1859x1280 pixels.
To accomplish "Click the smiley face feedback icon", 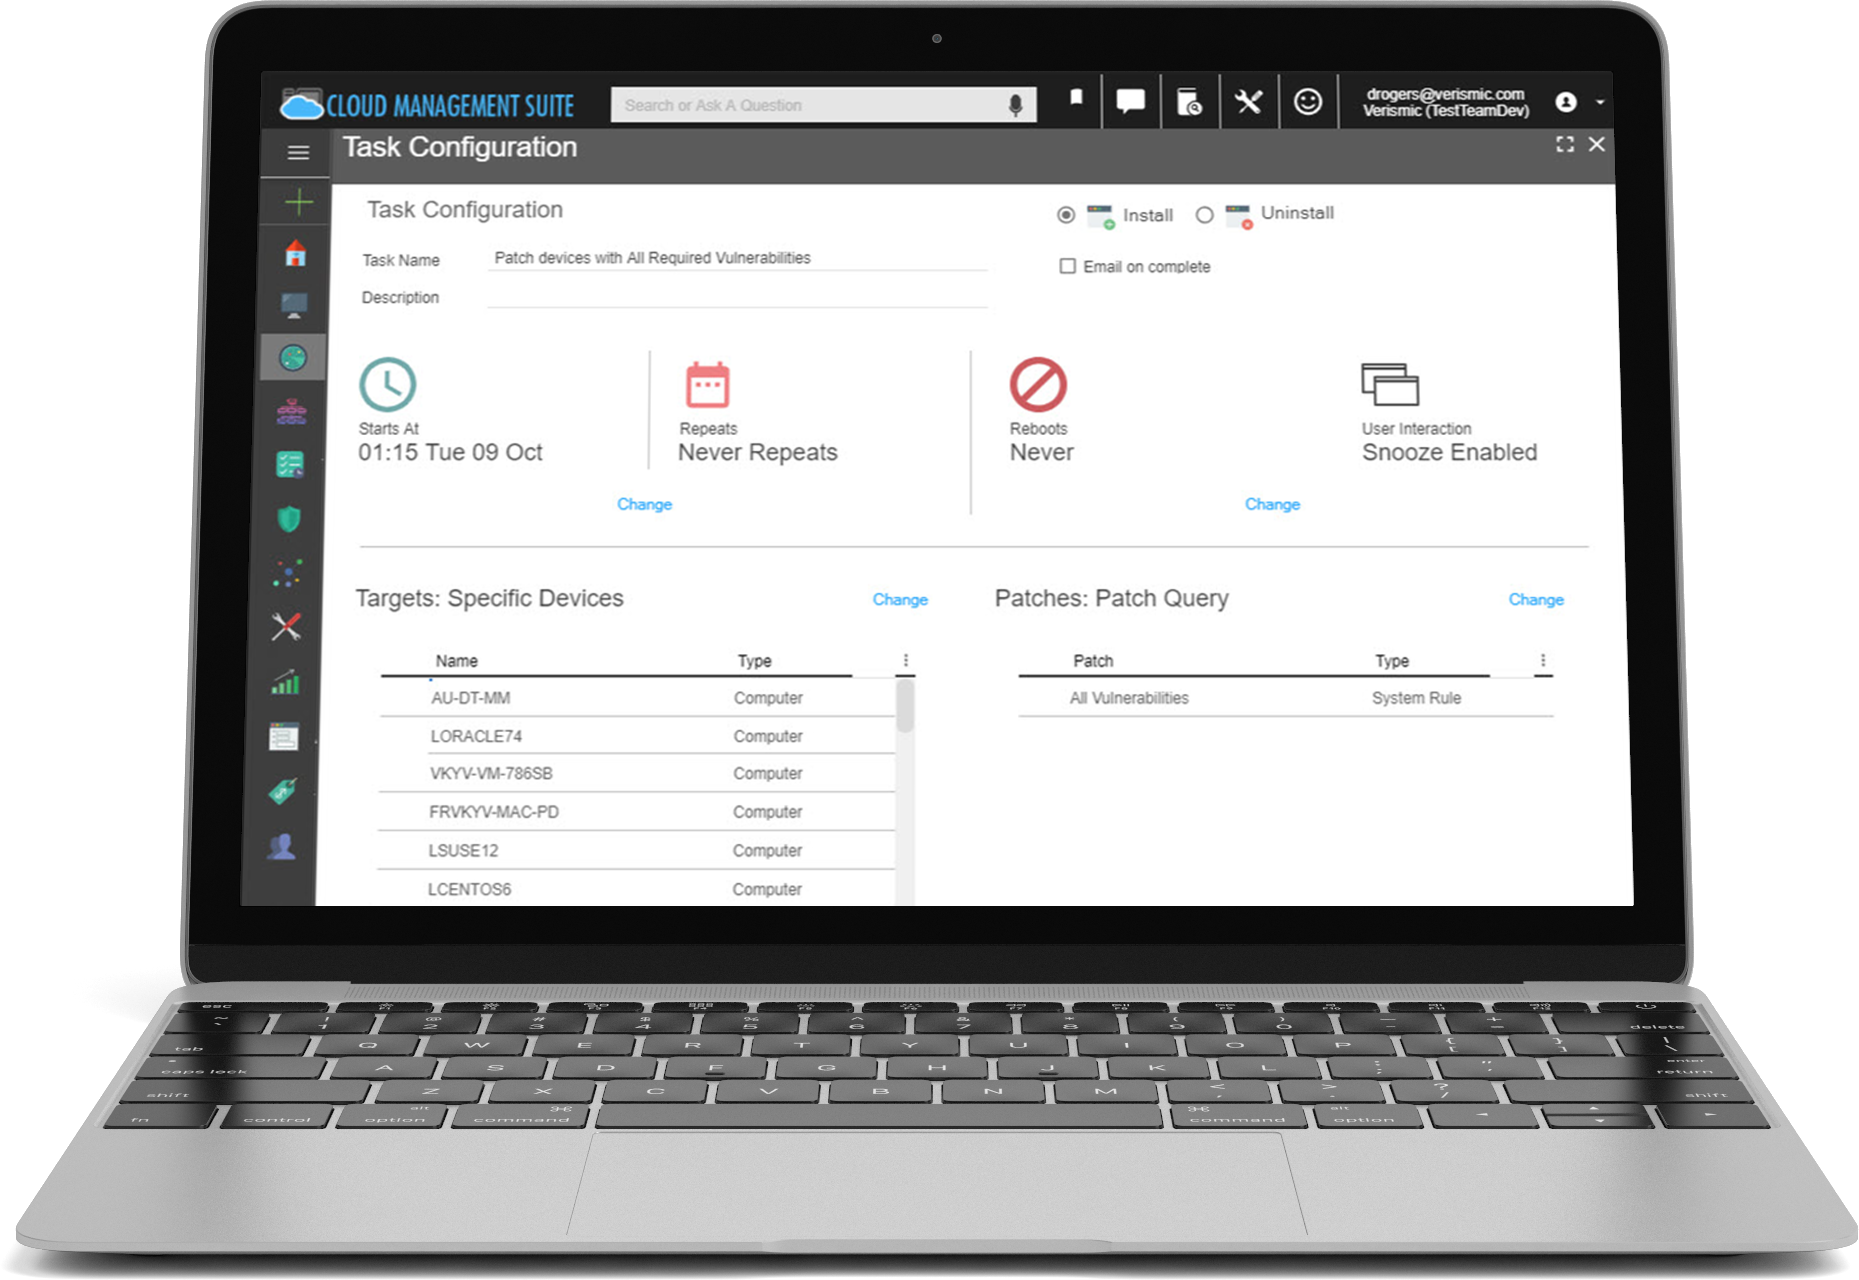I will pos(1307,102).
